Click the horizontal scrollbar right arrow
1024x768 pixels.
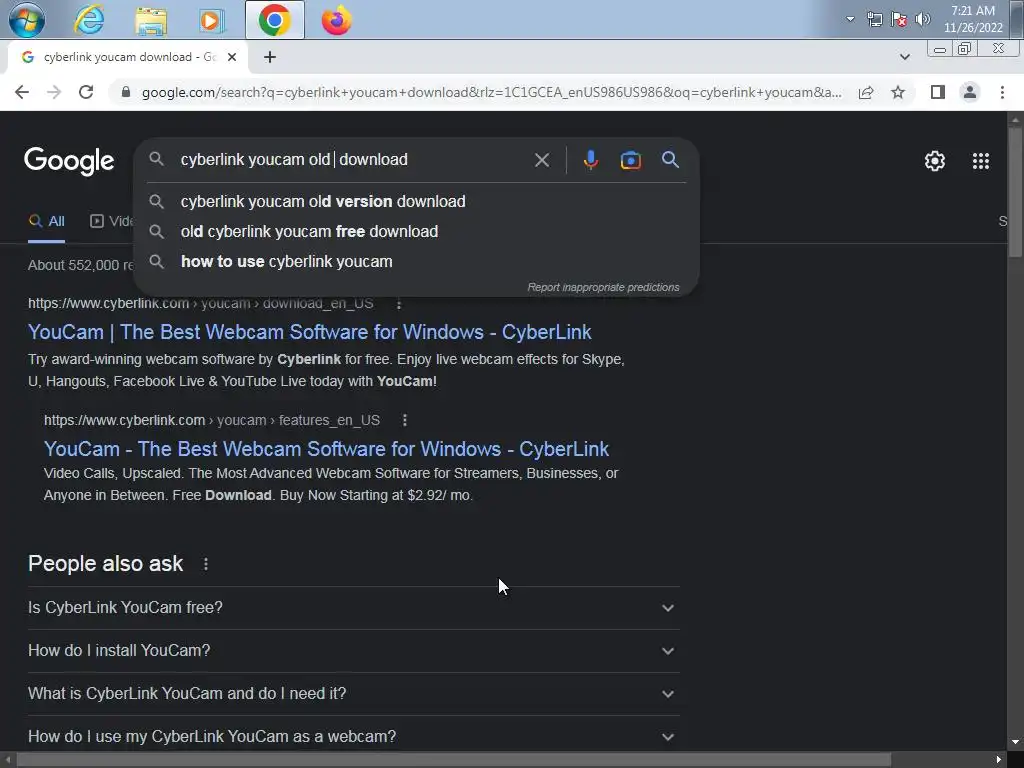(x=999, y=760)
